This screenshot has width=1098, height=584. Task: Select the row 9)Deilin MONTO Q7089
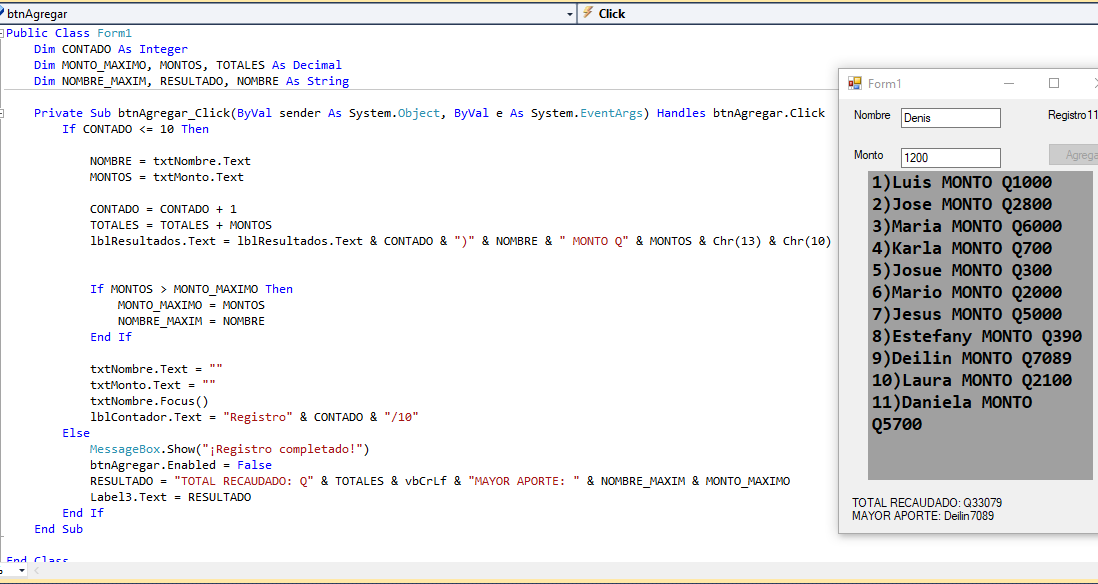click(x=971, y=358)
